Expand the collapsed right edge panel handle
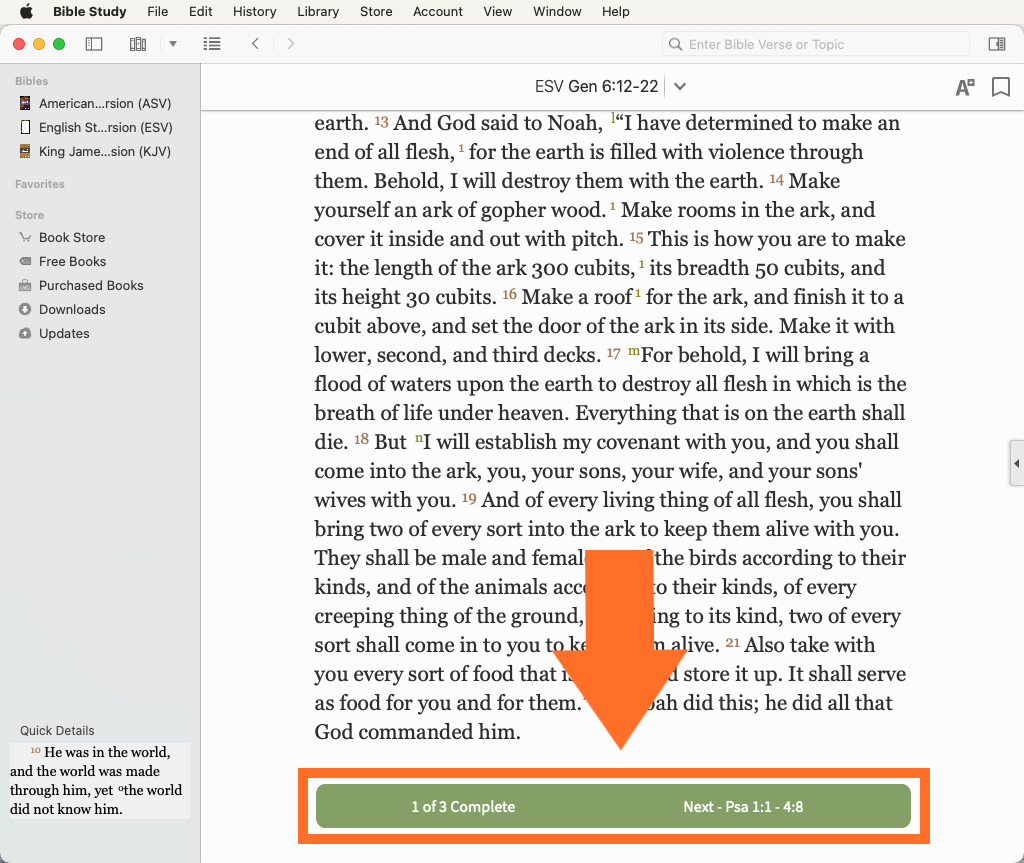The height and width of the screenshot is (863, 1024). [x=1016, y=464]
